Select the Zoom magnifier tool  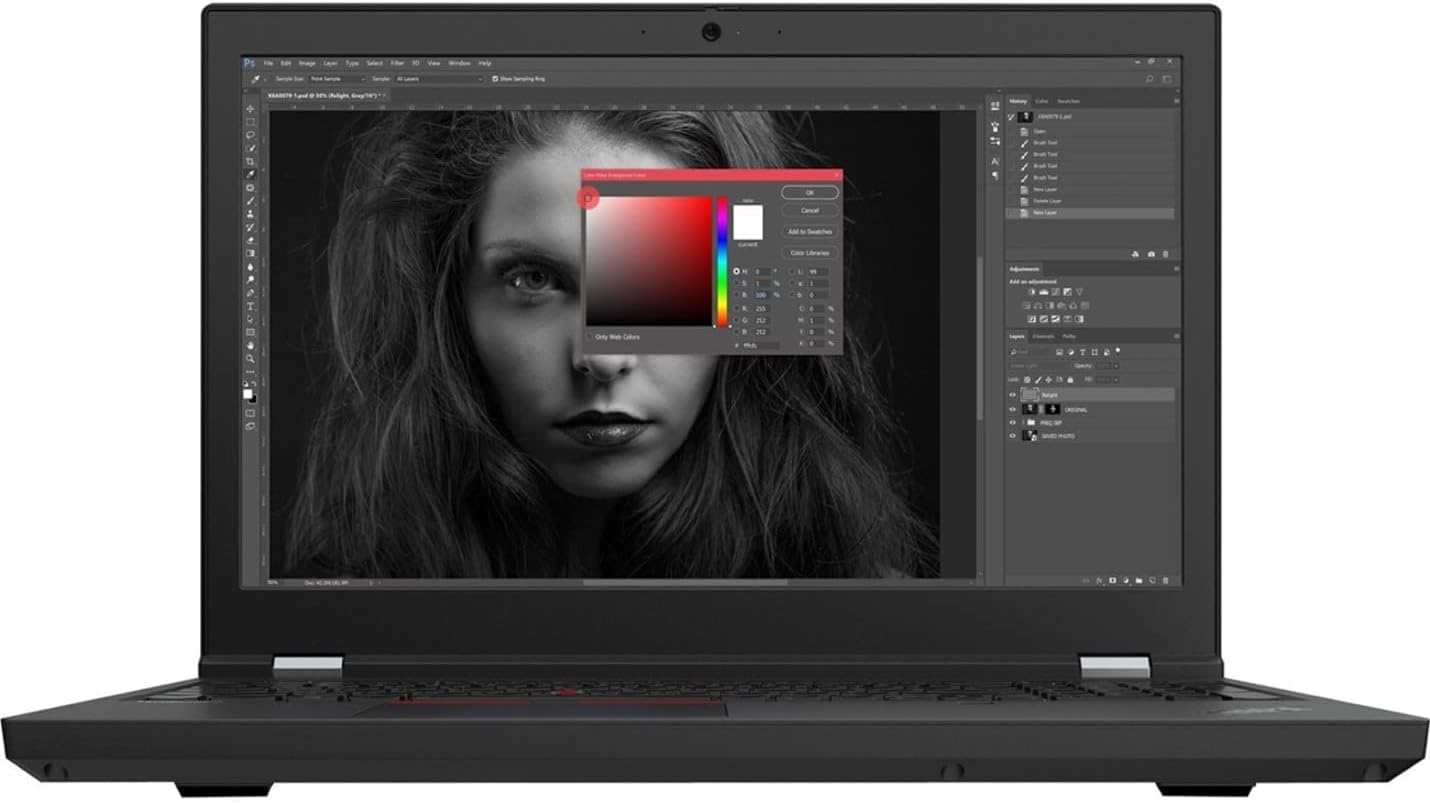(250, 359)
